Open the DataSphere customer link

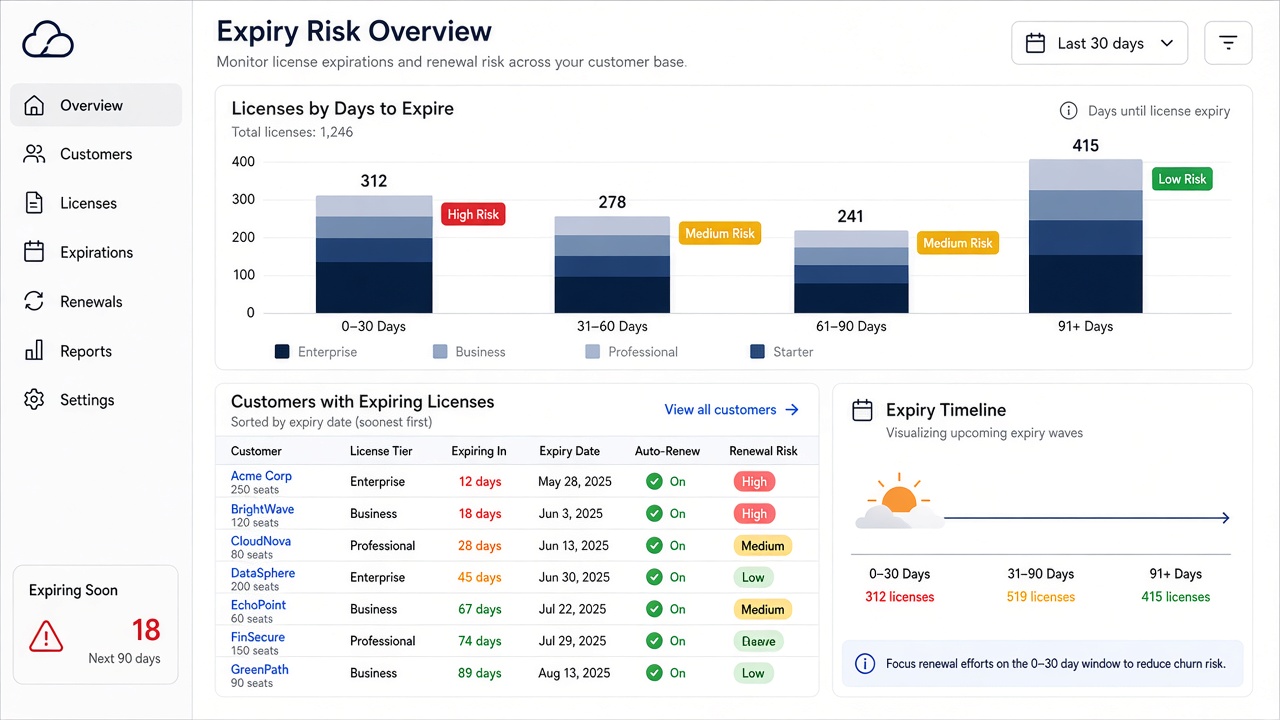point(263,573)
